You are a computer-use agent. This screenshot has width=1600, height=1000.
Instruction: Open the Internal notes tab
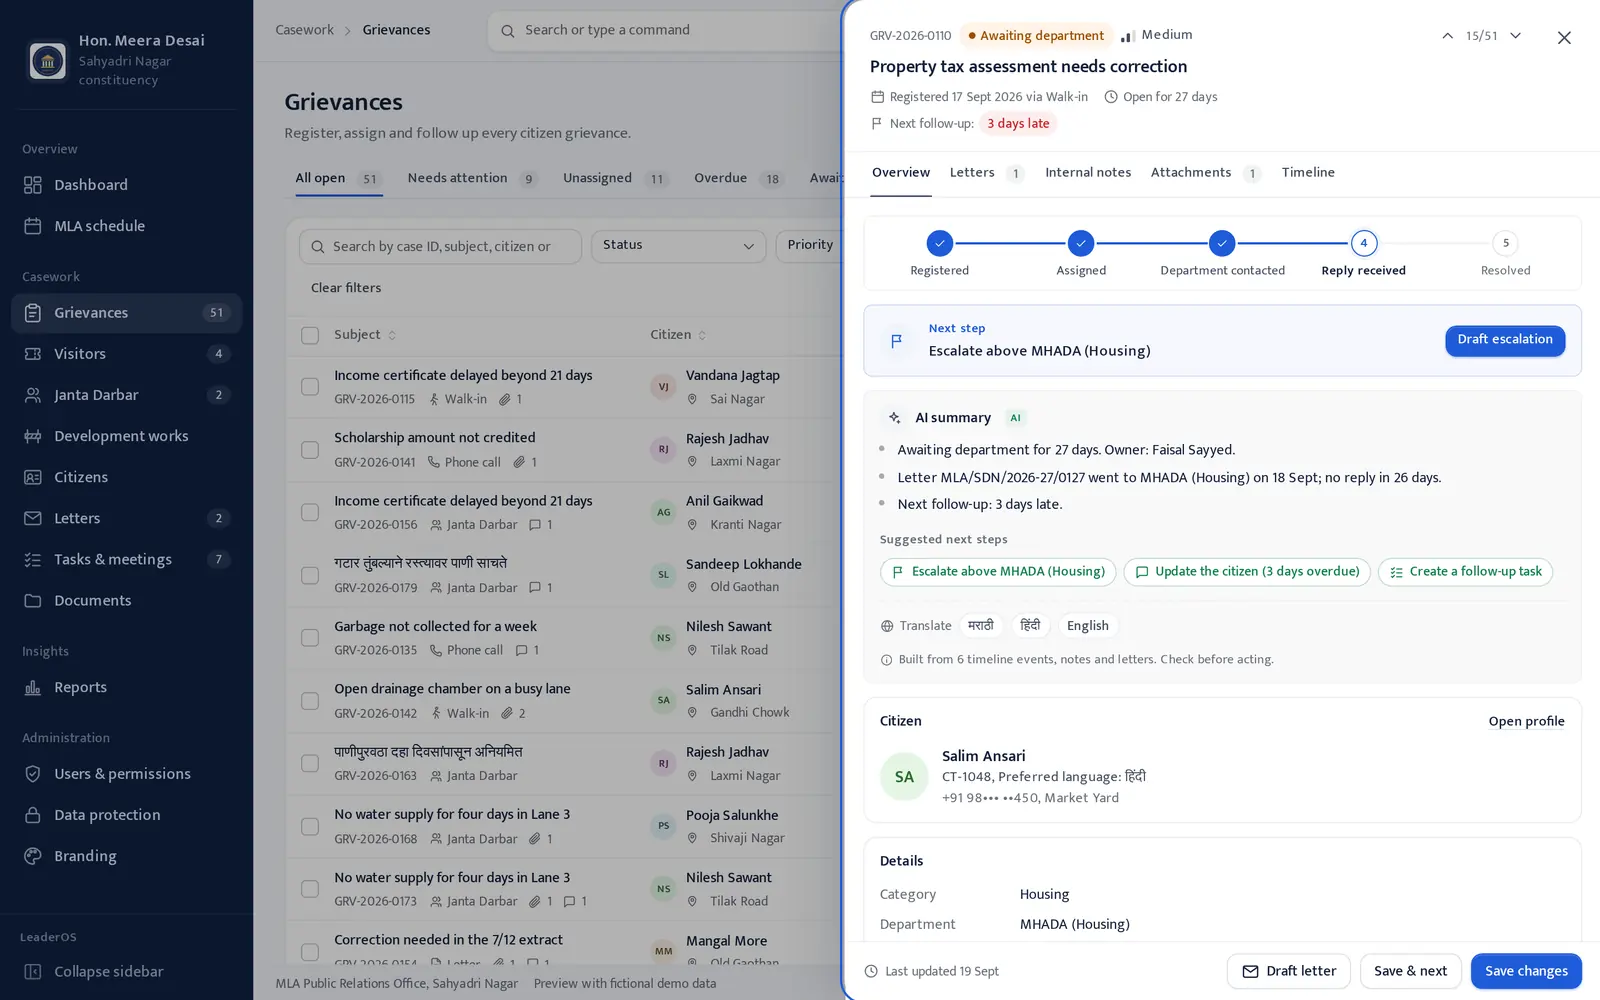pos(1088,173)
